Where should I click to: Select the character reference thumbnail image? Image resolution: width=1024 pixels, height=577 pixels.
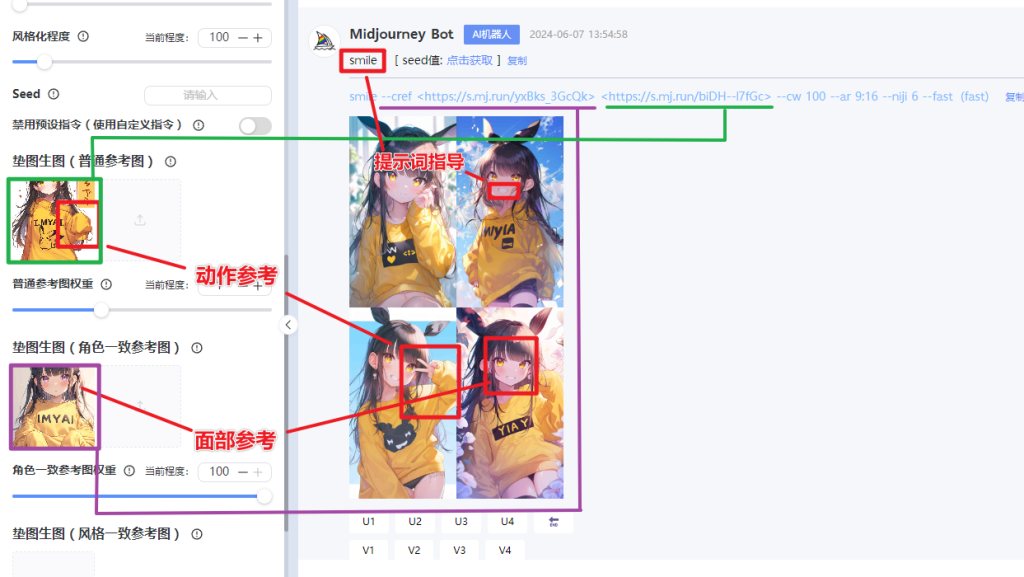click(55, 407)
